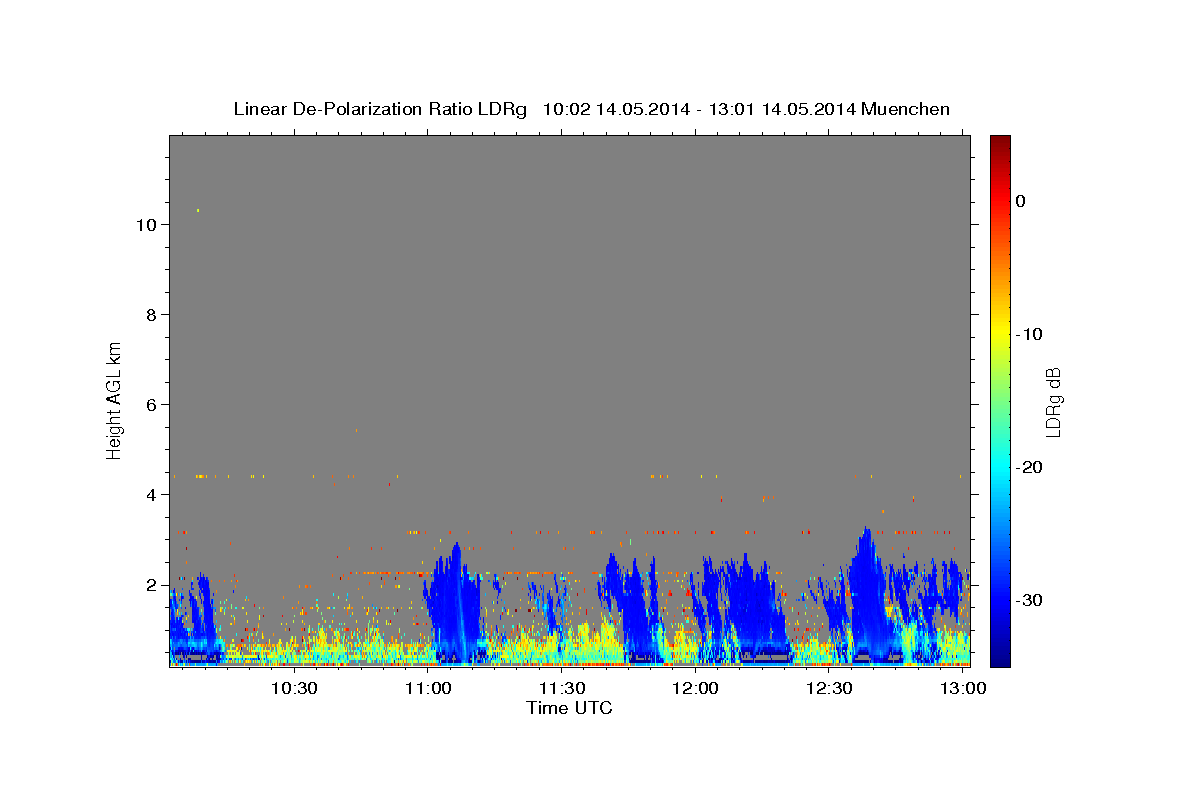The width and height of the screenshot is (1200, 800).
Task: Select the 13:00 time tick label
Action: pos(963,688)
